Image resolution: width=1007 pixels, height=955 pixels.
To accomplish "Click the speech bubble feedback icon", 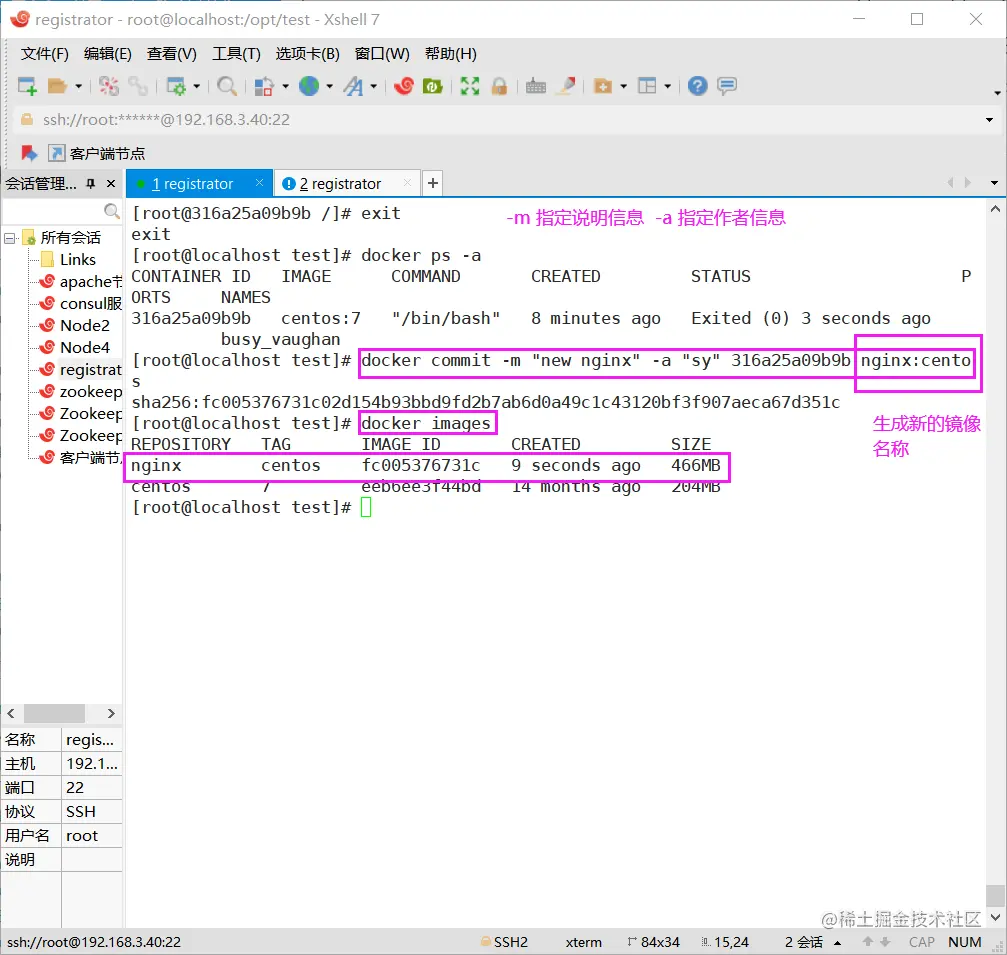I will [726, 85].
